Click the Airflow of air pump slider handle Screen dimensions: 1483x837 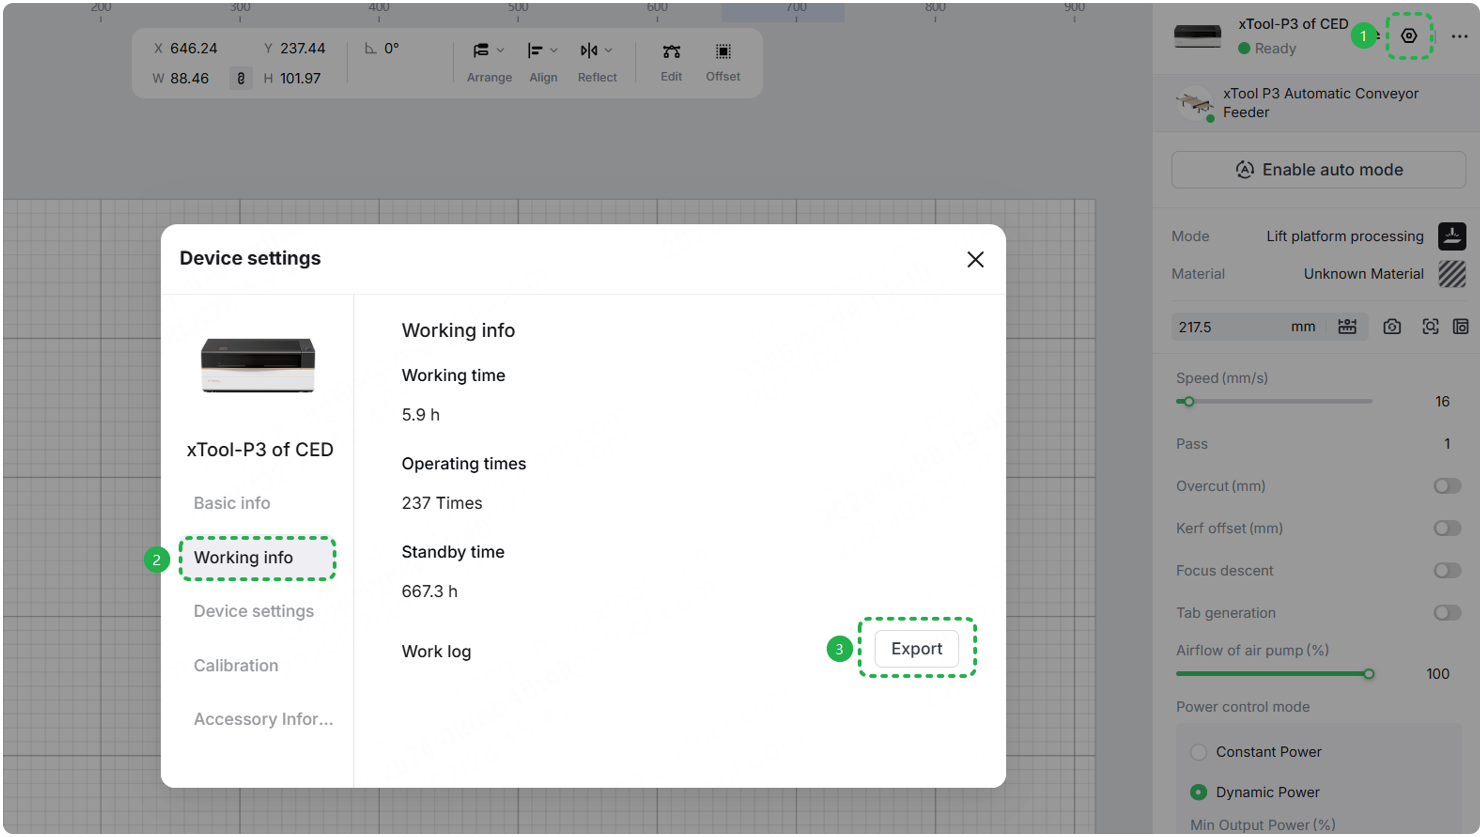(x=1369, y=674)
